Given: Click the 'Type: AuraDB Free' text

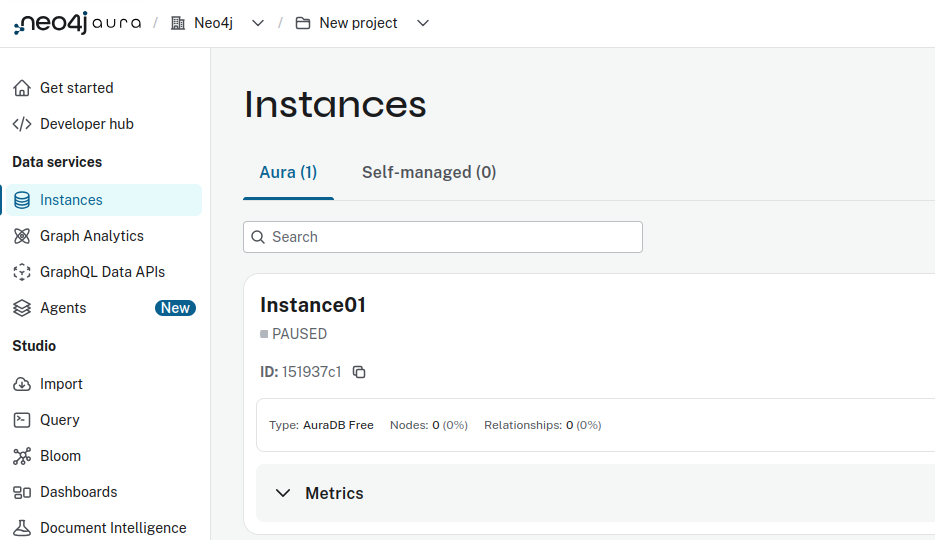Looking at the screenshot, I should coord(321,426).
